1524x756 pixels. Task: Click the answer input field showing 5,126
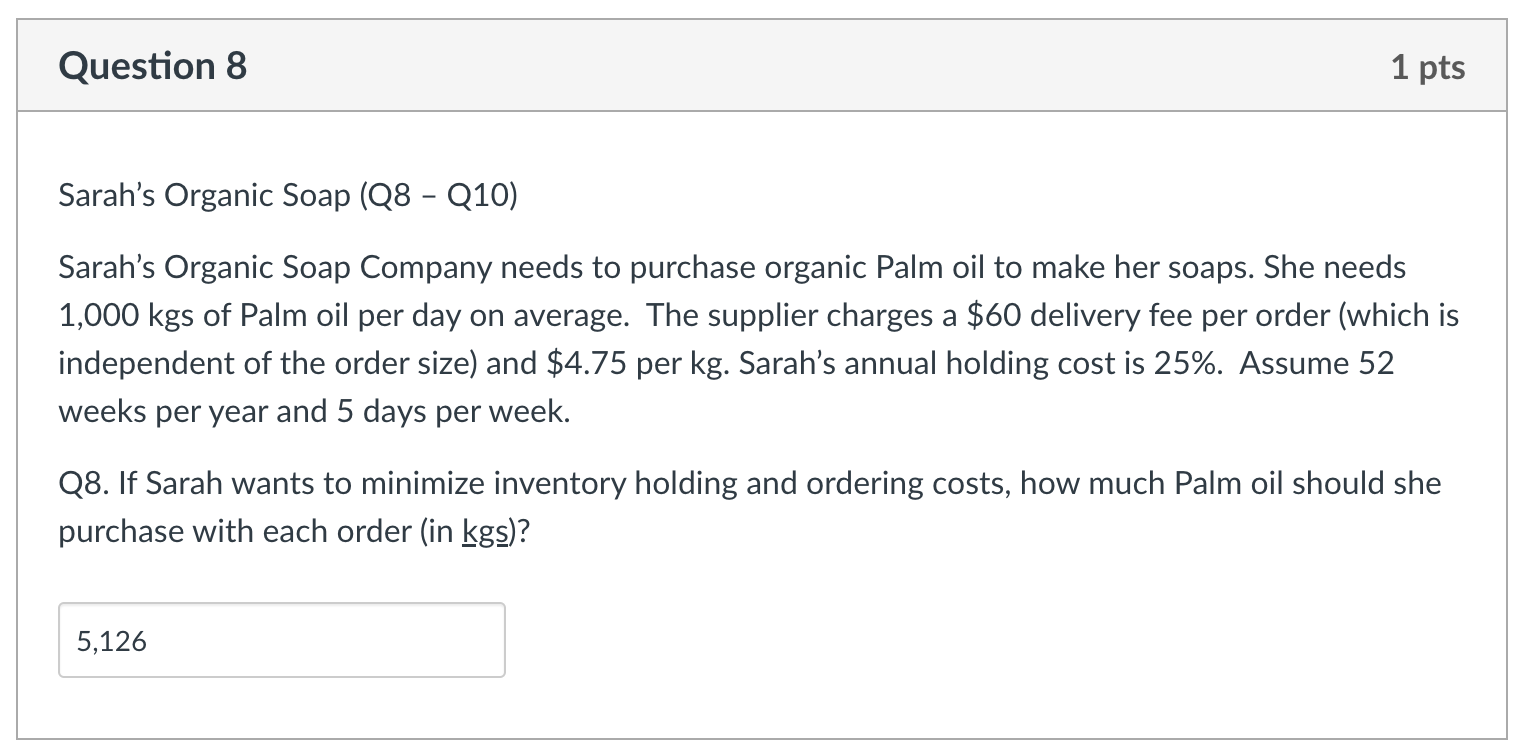(x=281, y=641)
